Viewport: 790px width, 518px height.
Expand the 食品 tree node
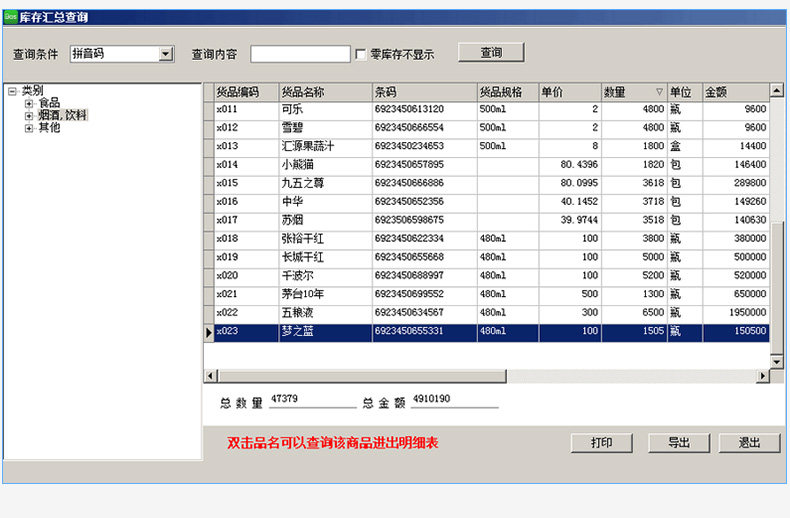pos(29,103)
